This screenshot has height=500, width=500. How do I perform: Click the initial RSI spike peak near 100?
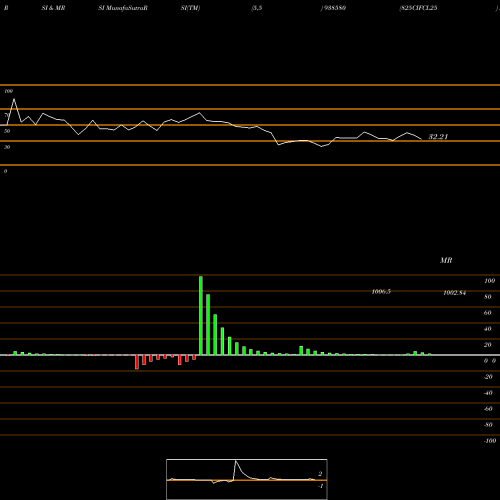(x=14, y=99)
